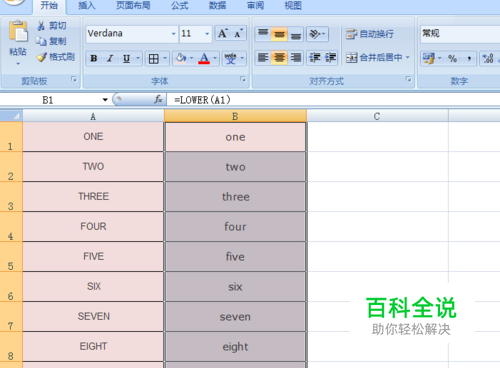Image resolution: width=500 pixels, height=368 pixels.
Task: Click the phonetic guide (wén) icon
Action: [x=230, y=59]
